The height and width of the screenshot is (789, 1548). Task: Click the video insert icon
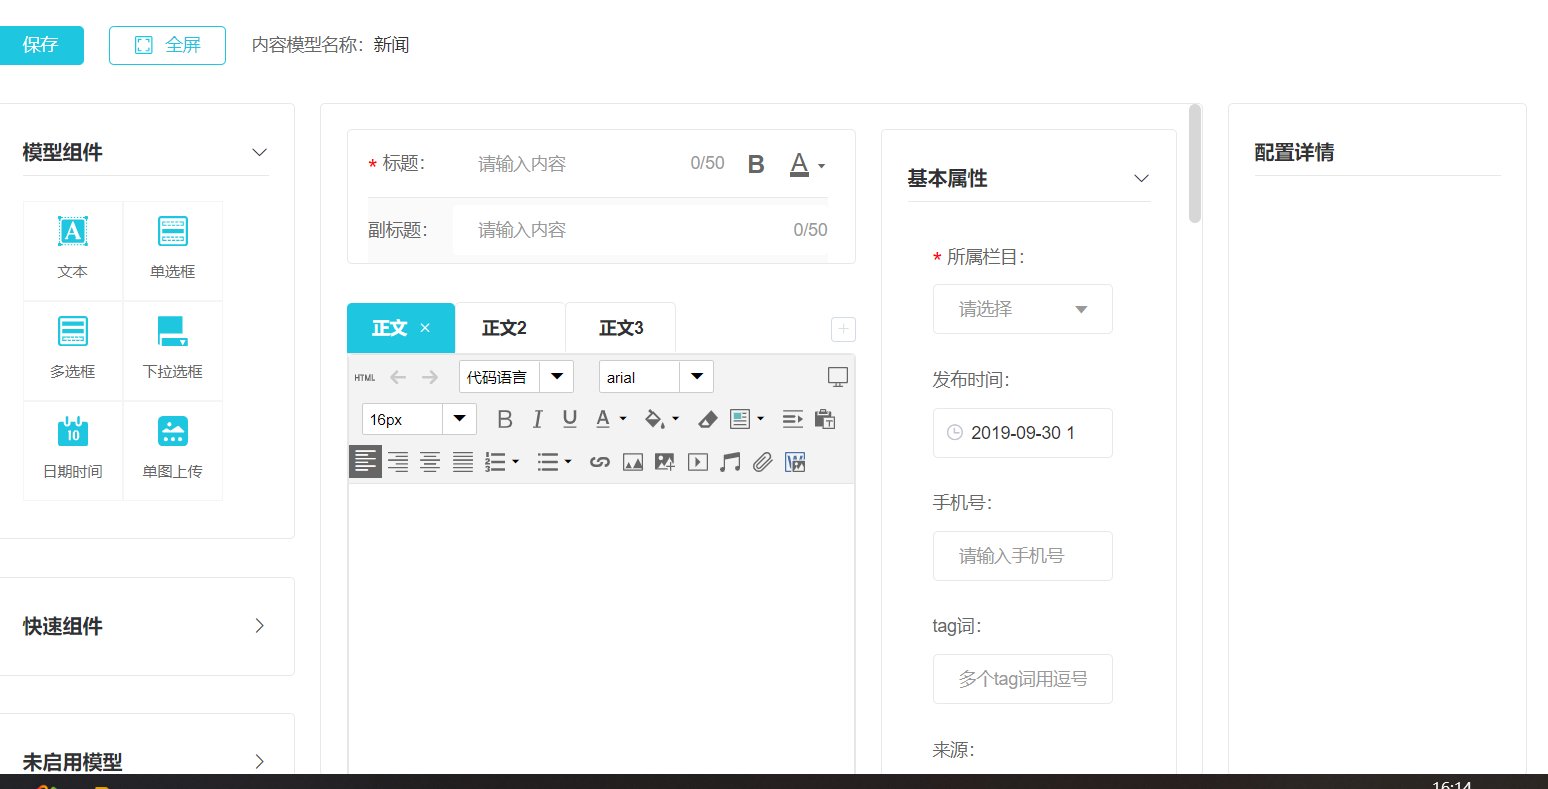(698, 462)
